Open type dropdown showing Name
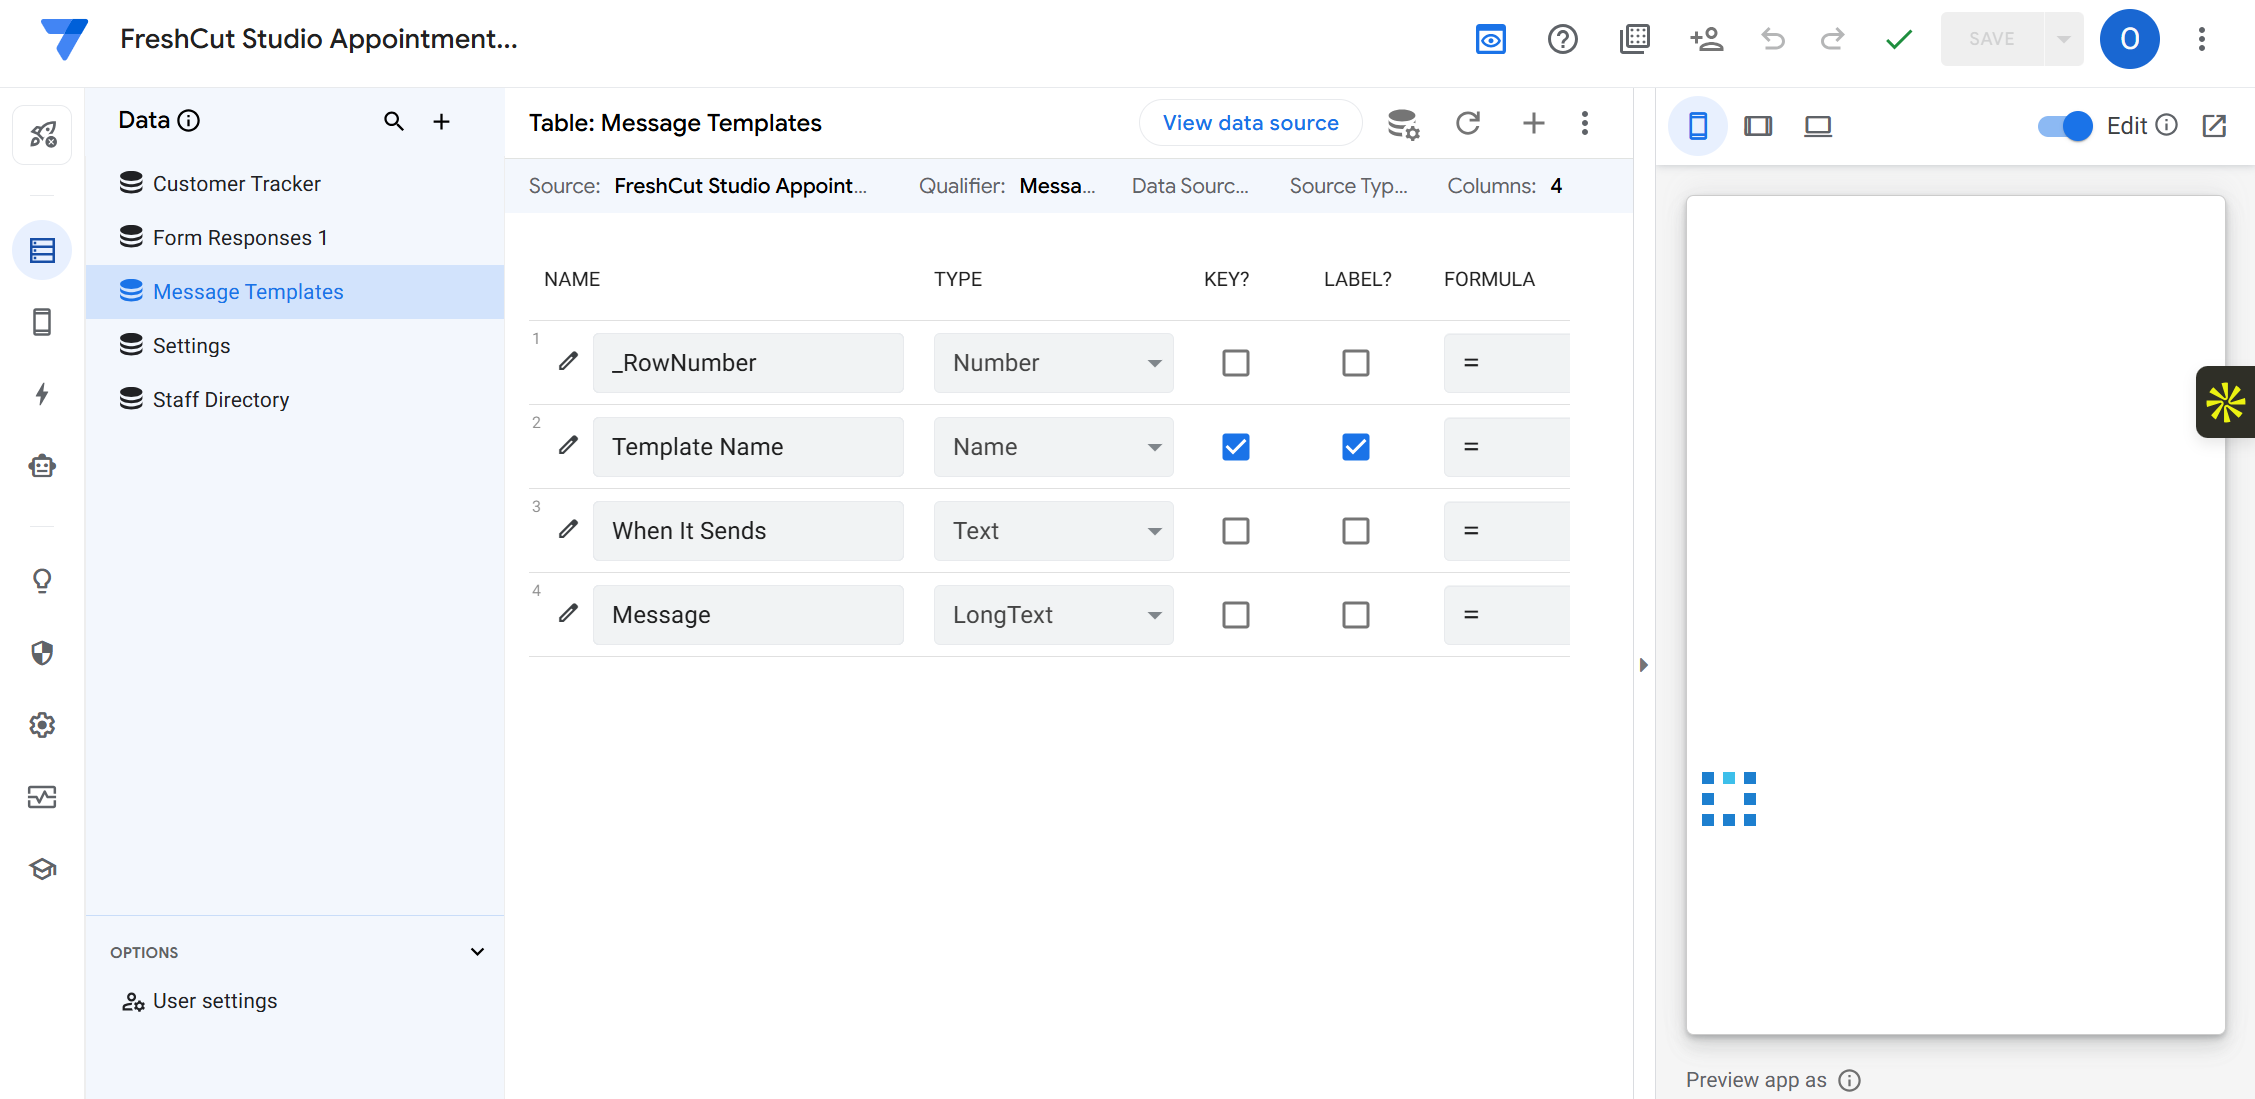Image resolution: width=2255 pixels, height=1099 pixels. (1054, 447)
